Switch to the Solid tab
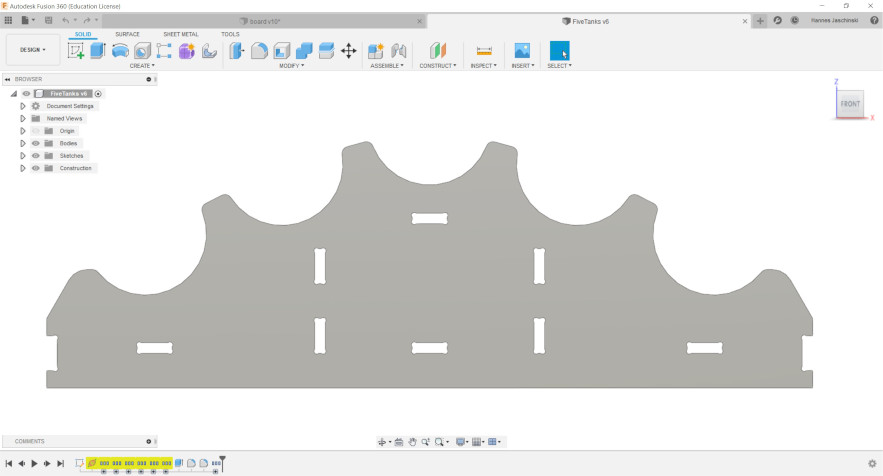 (x=83, y=34)
